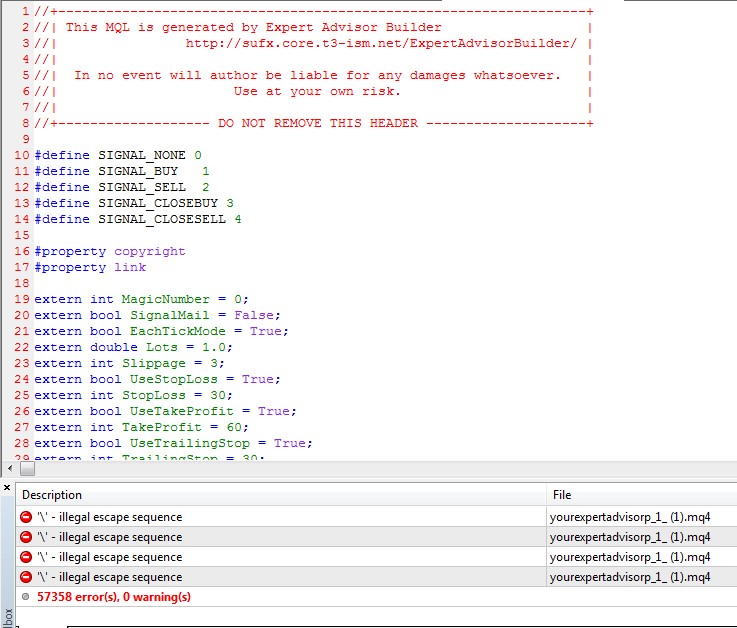737x628 pixels.
Task: Sort errors by the Description column header
Action: click(x=52, y=495)
